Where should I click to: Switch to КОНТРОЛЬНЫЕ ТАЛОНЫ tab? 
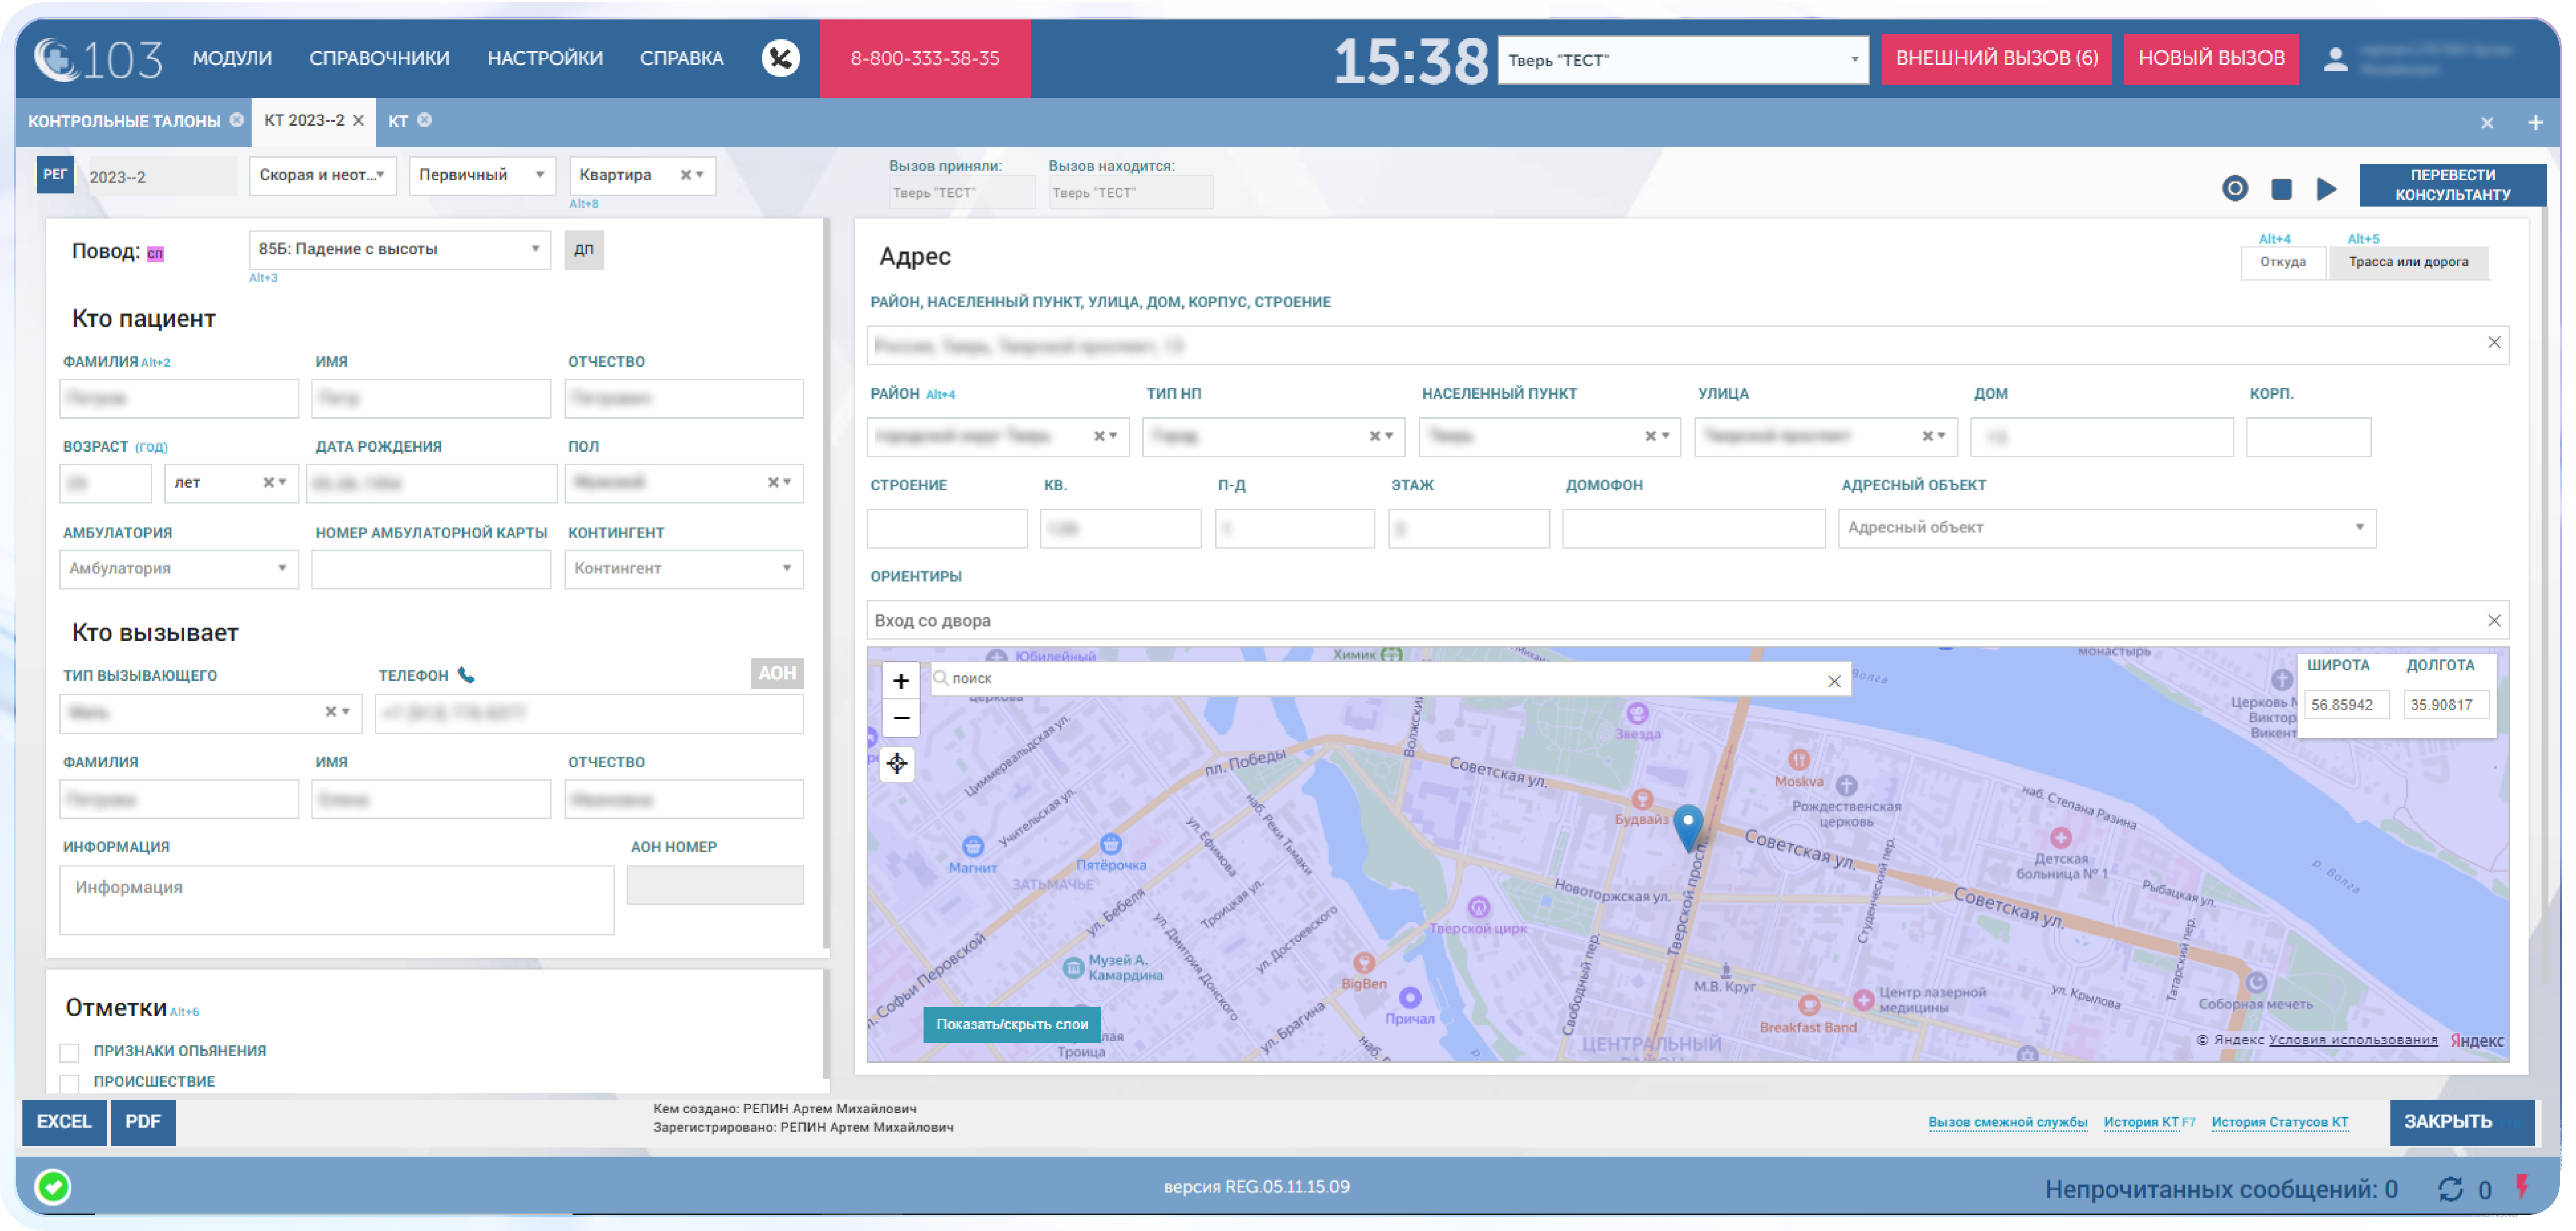(x=124, y=121)
